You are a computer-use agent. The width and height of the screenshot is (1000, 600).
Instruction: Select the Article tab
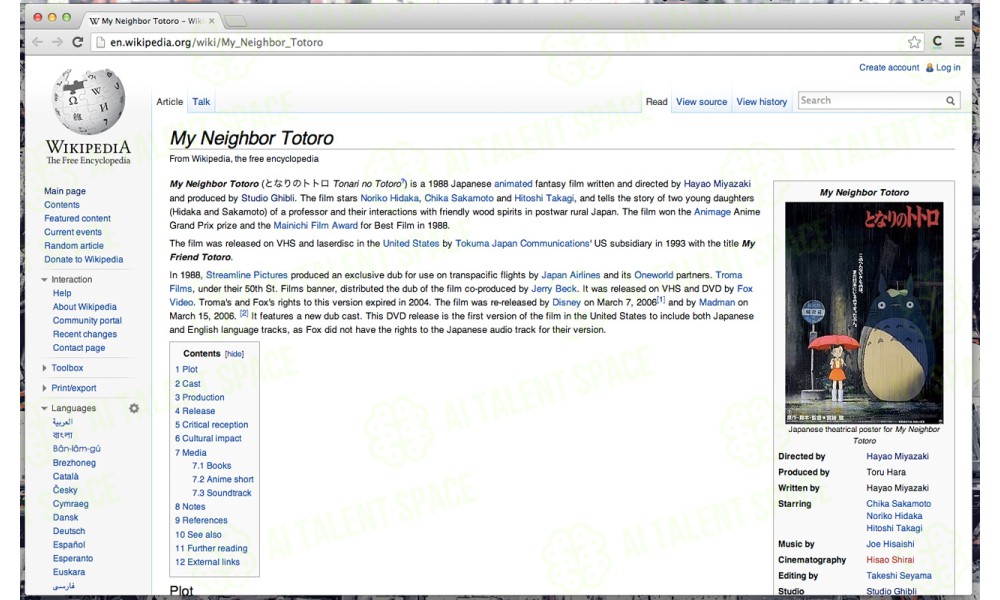(x=170, y=101)
